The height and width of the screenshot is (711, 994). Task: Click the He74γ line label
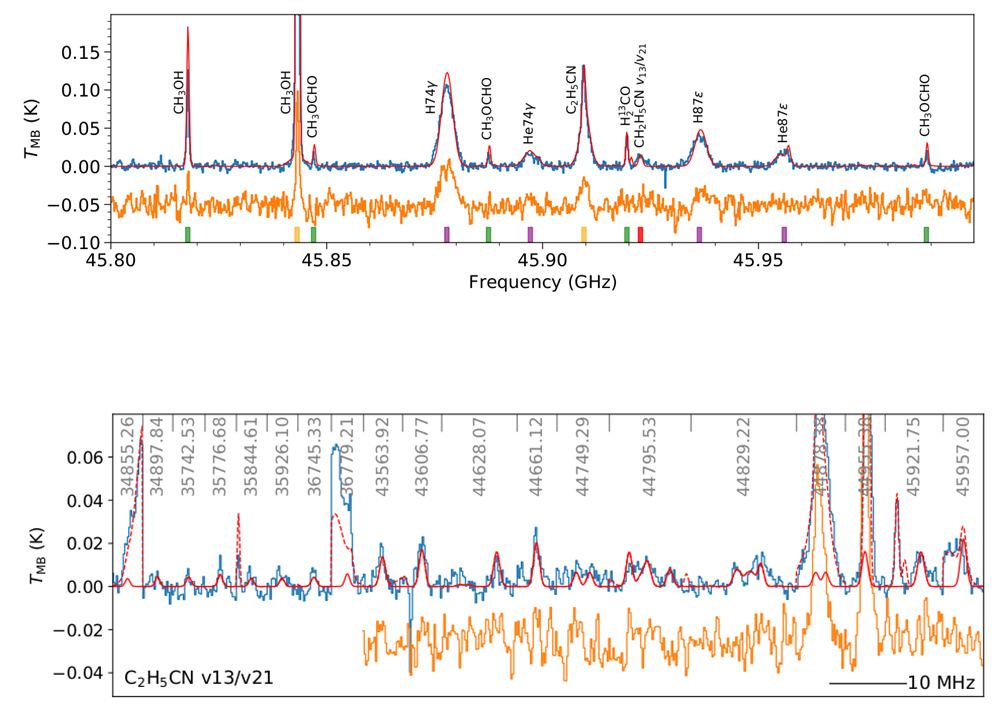click(529, 124)
